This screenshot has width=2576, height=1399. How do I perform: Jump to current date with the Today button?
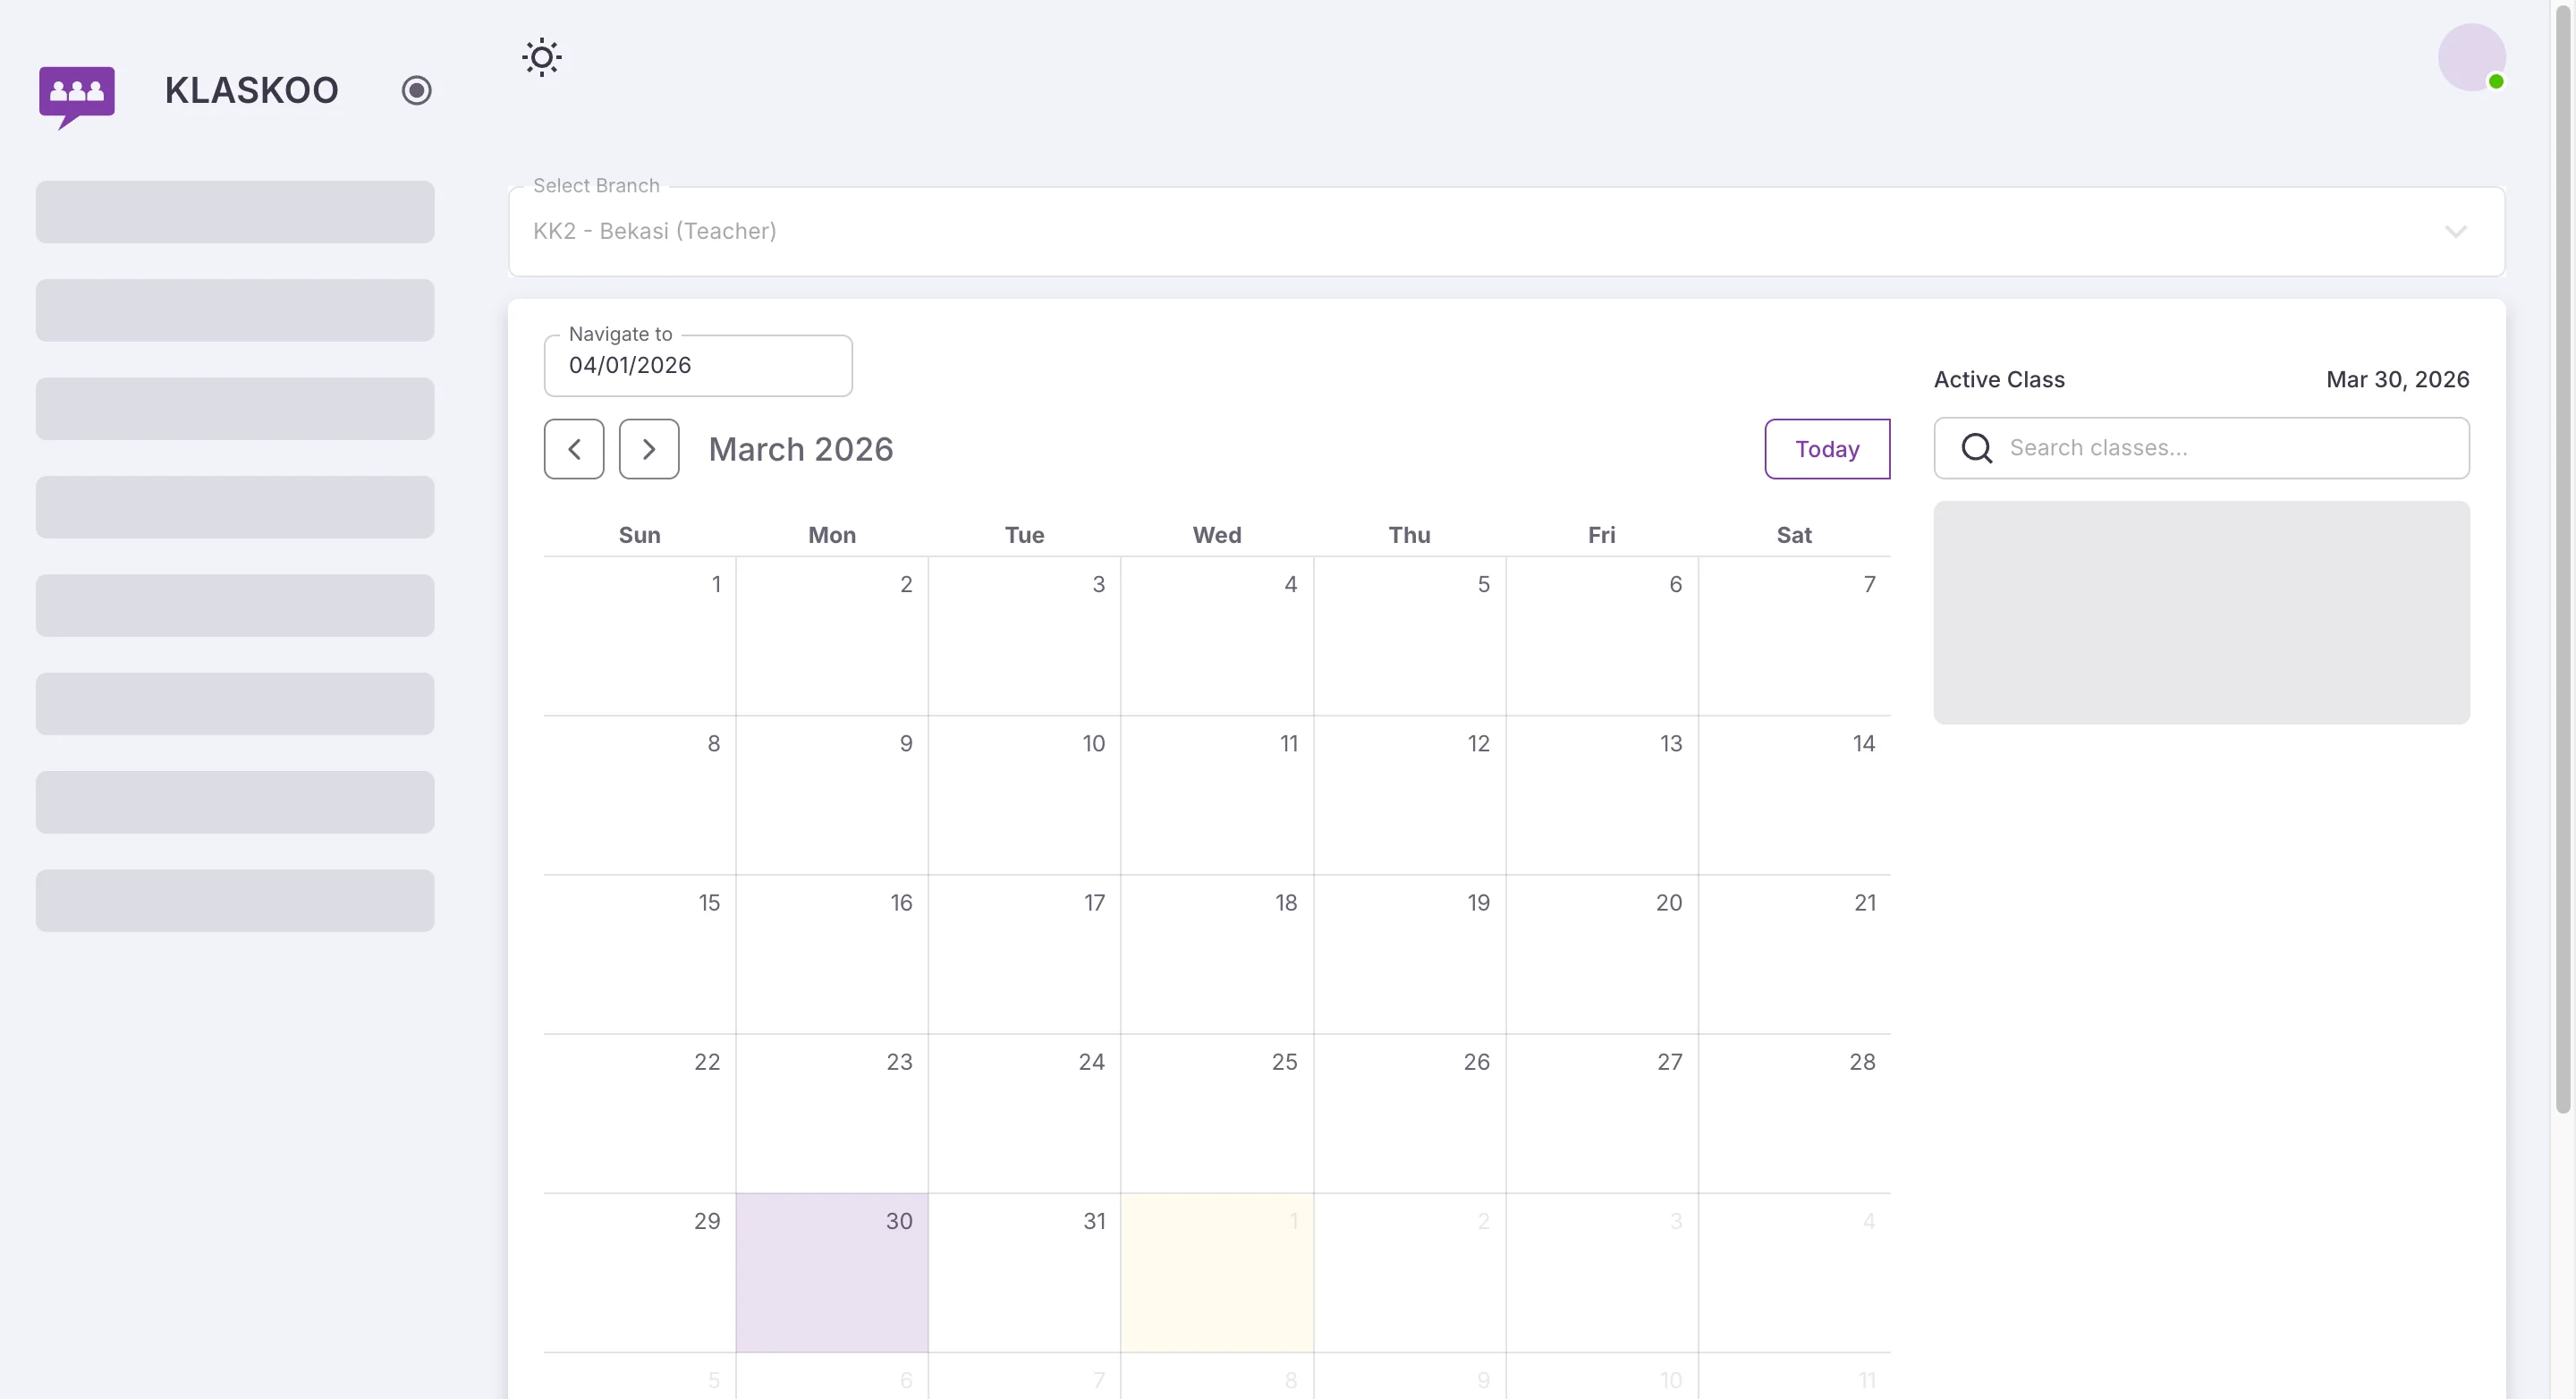pyautogui.click(x=1826, y=448)
